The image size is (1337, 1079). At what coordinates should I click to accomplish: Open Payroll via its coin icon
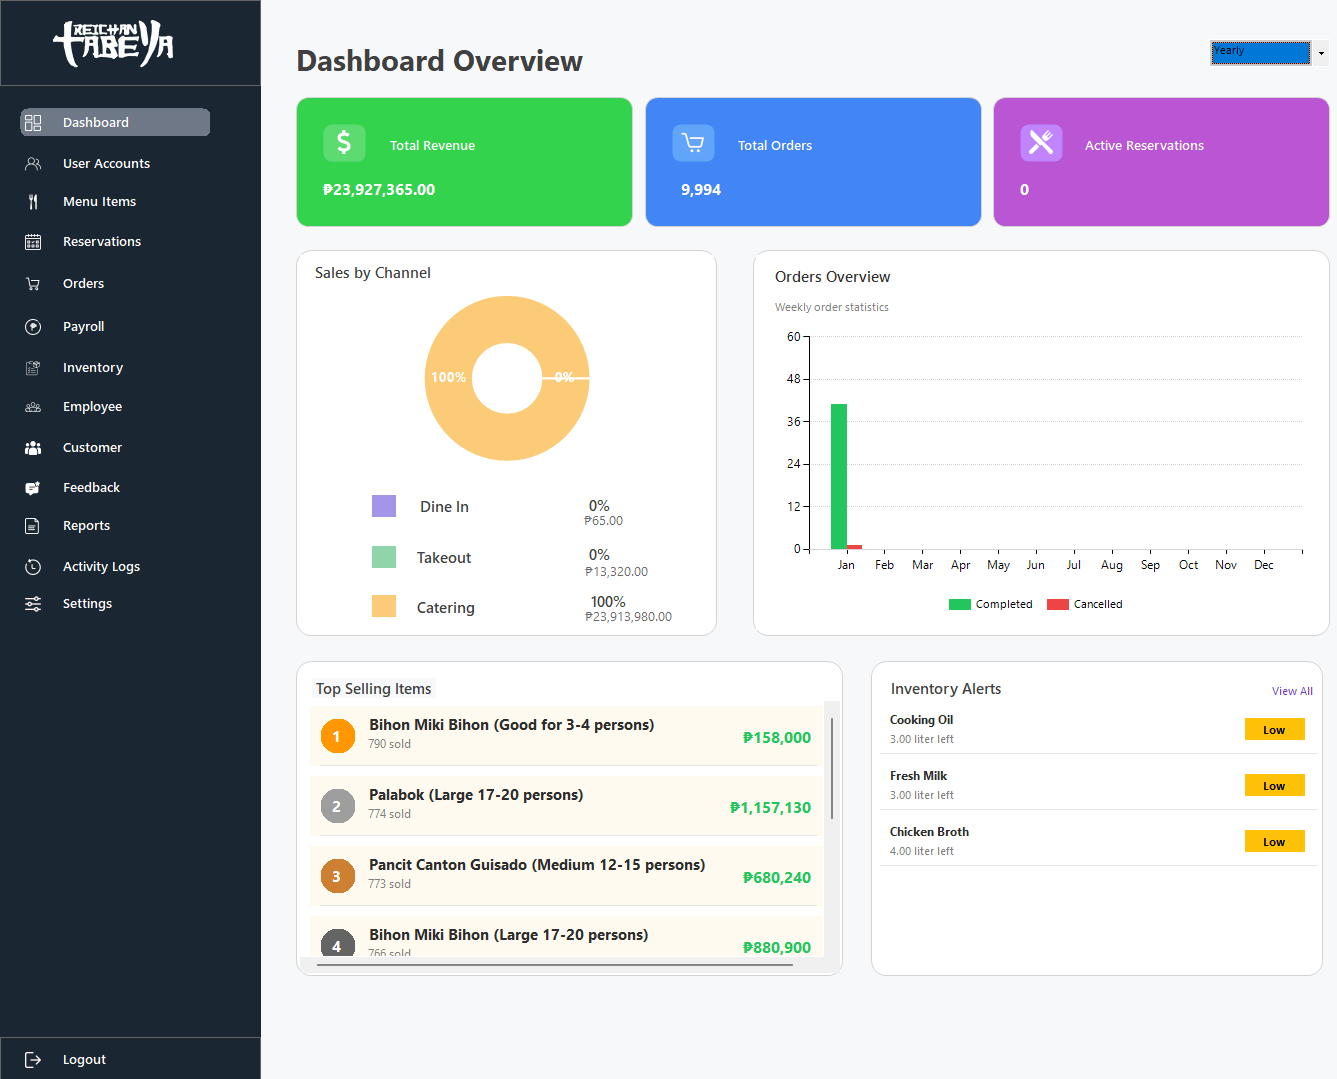point(33,326)
